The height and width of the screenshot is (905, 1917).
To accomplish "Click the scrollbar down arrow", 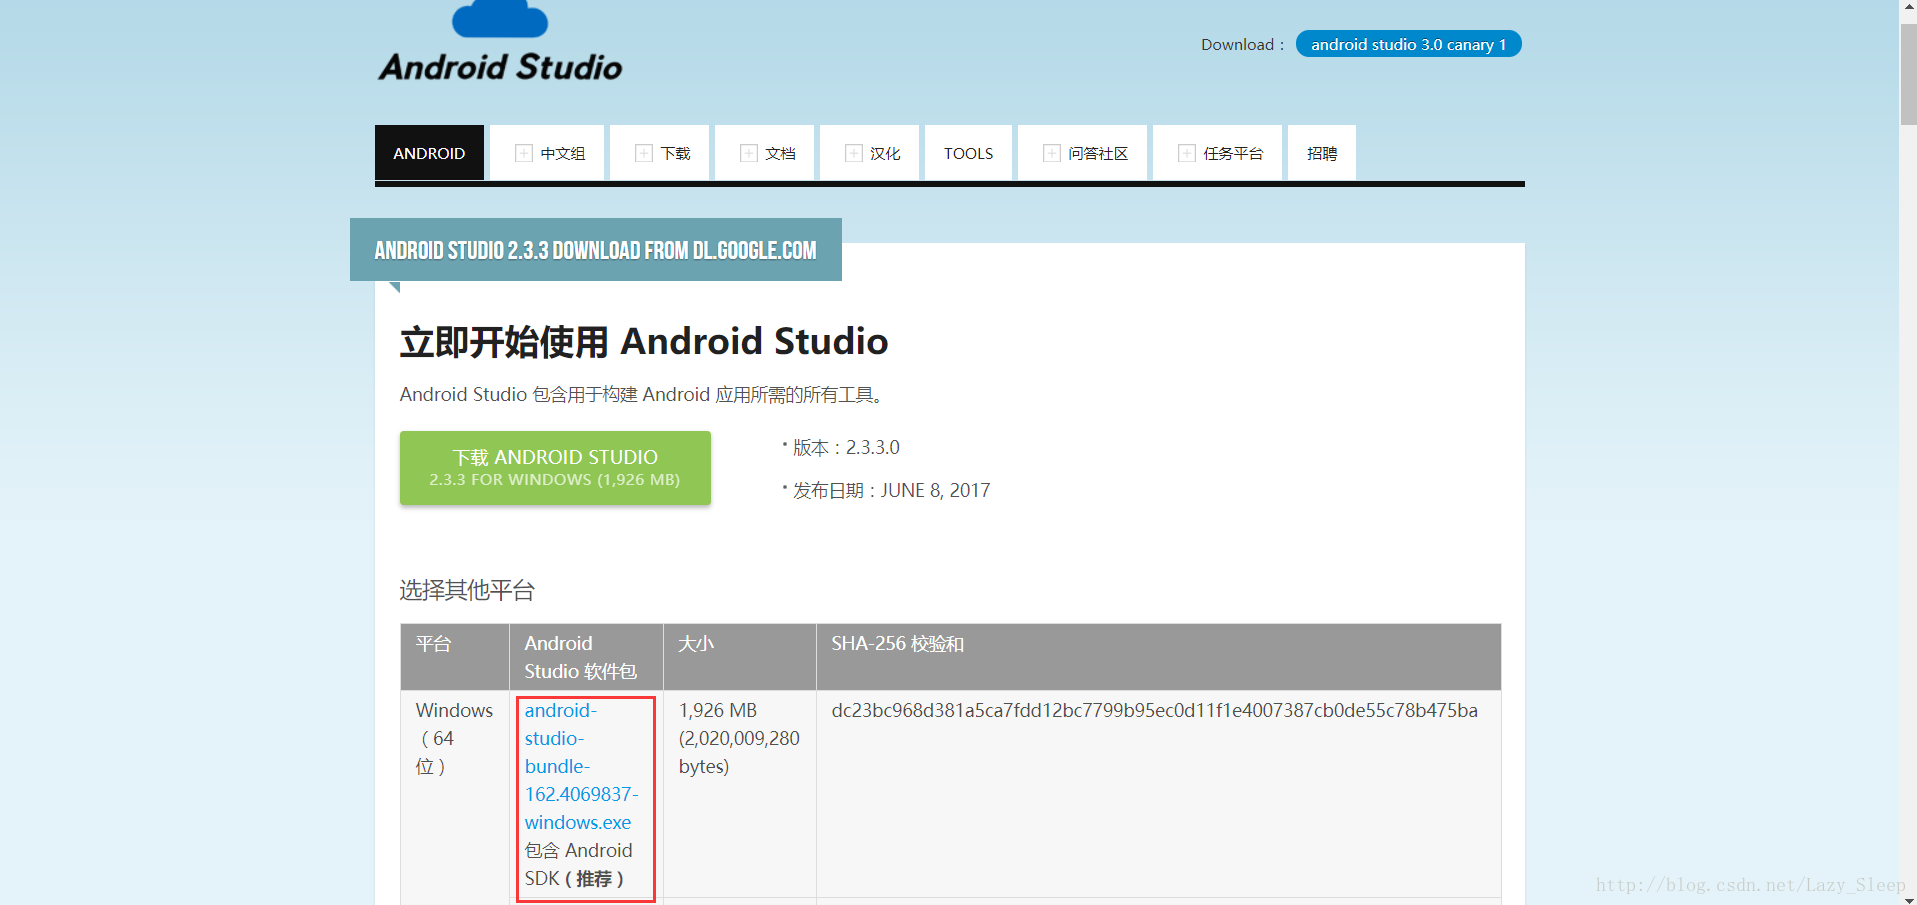I will [x=1908, y=898].
